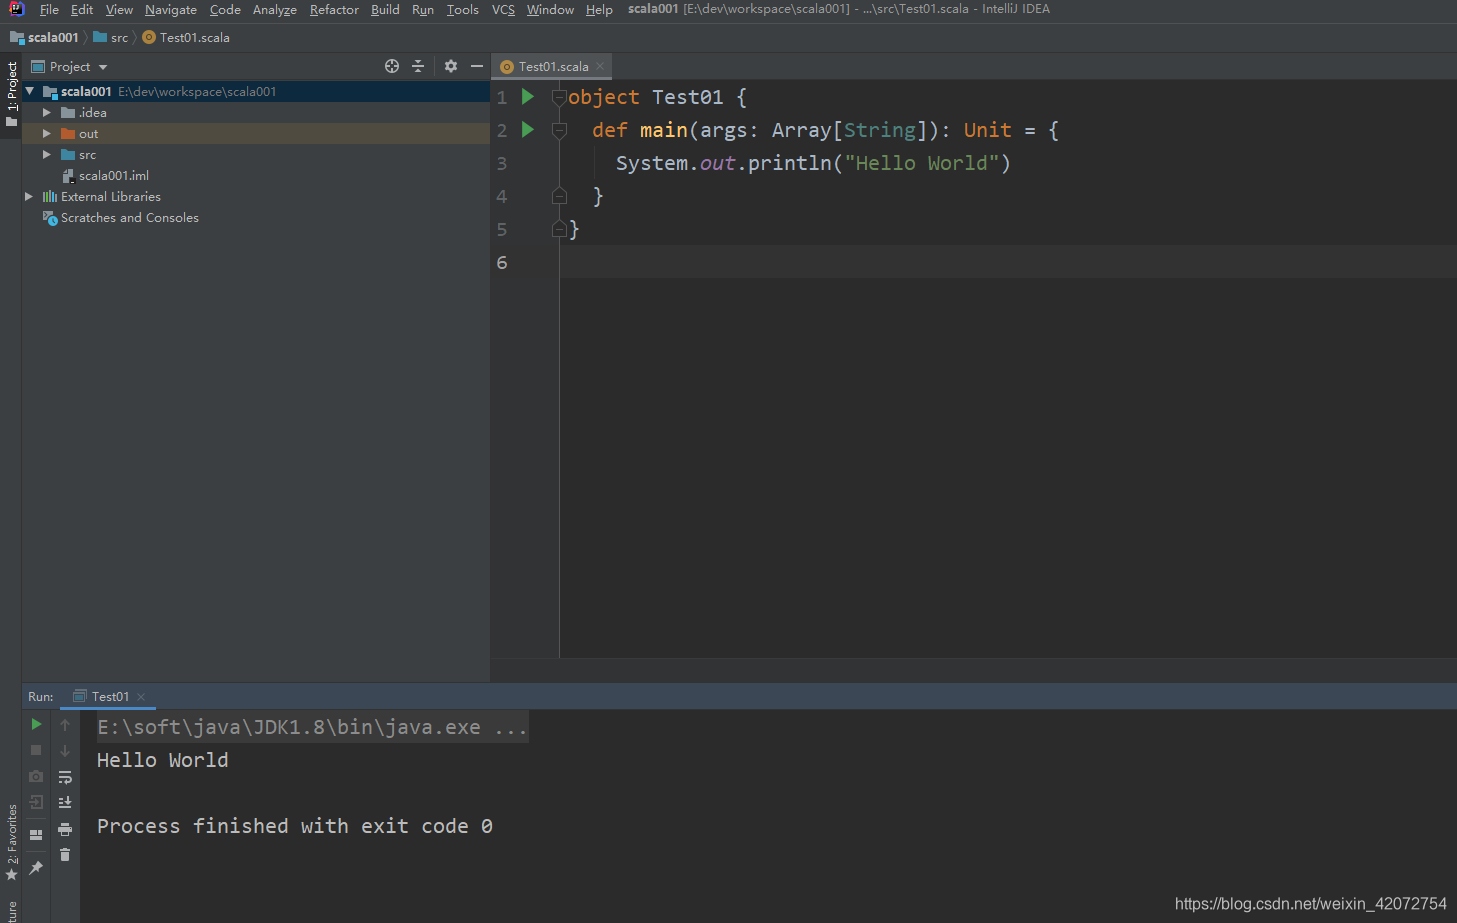The height and width of the screenshot is (923, 1457).
Task: Open the Build menu
Action: pyautogui.click(x=385, y=10)
